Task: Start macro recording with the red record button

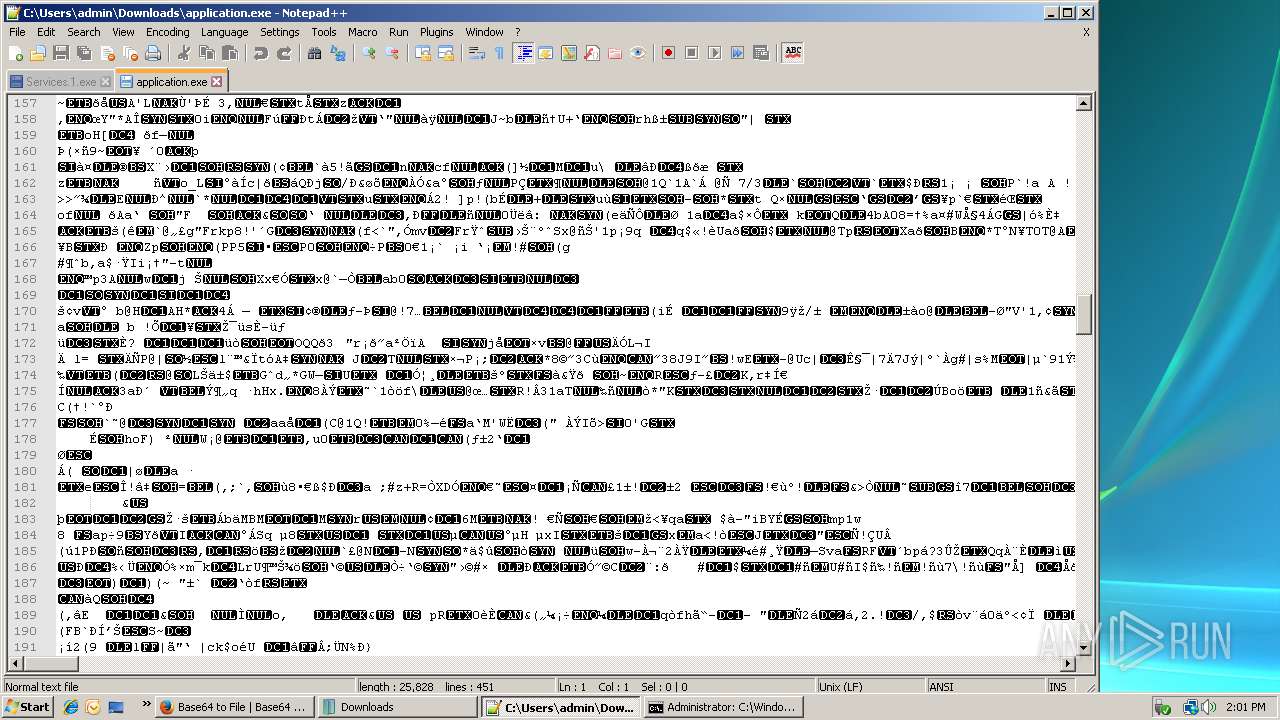Action: tap(668, 53)
